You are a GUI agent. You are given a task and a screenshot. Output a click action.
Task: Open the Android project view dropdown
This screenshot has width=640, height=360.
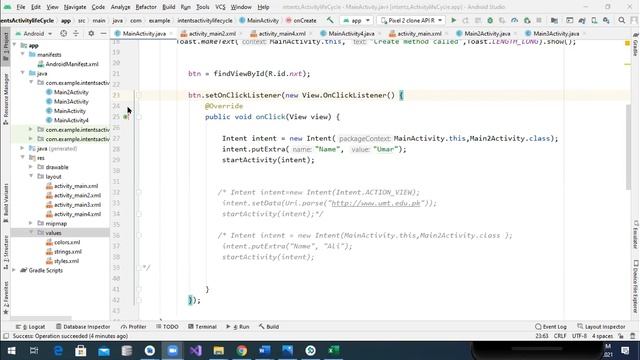[33, 33]
